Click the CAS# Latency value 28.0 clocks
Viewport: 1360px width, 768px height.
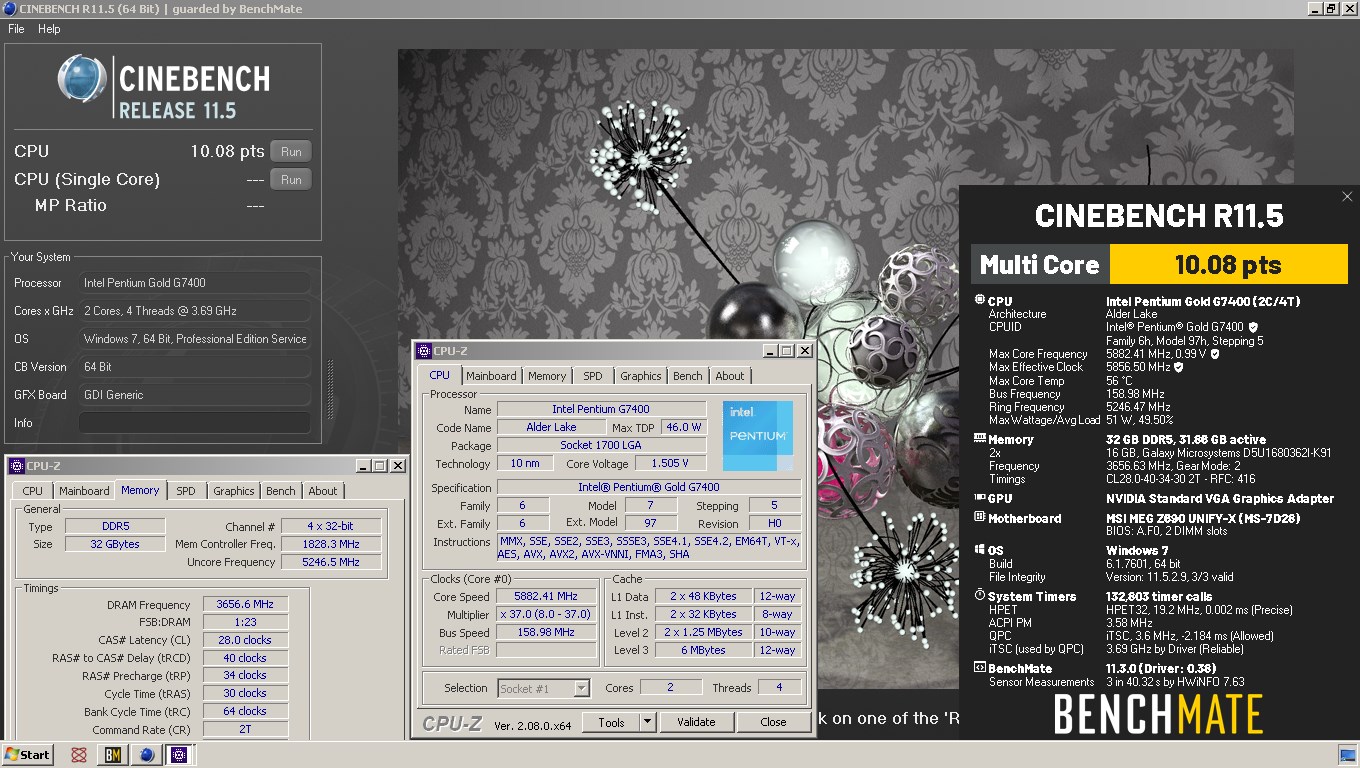pos(245,640)
